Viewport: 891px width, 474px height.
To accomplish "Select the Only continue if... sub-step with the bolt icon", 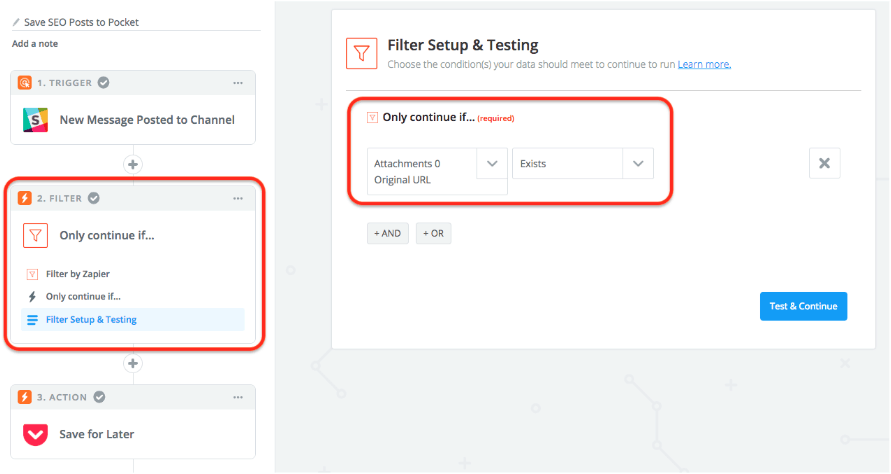I will click(83, 297).
